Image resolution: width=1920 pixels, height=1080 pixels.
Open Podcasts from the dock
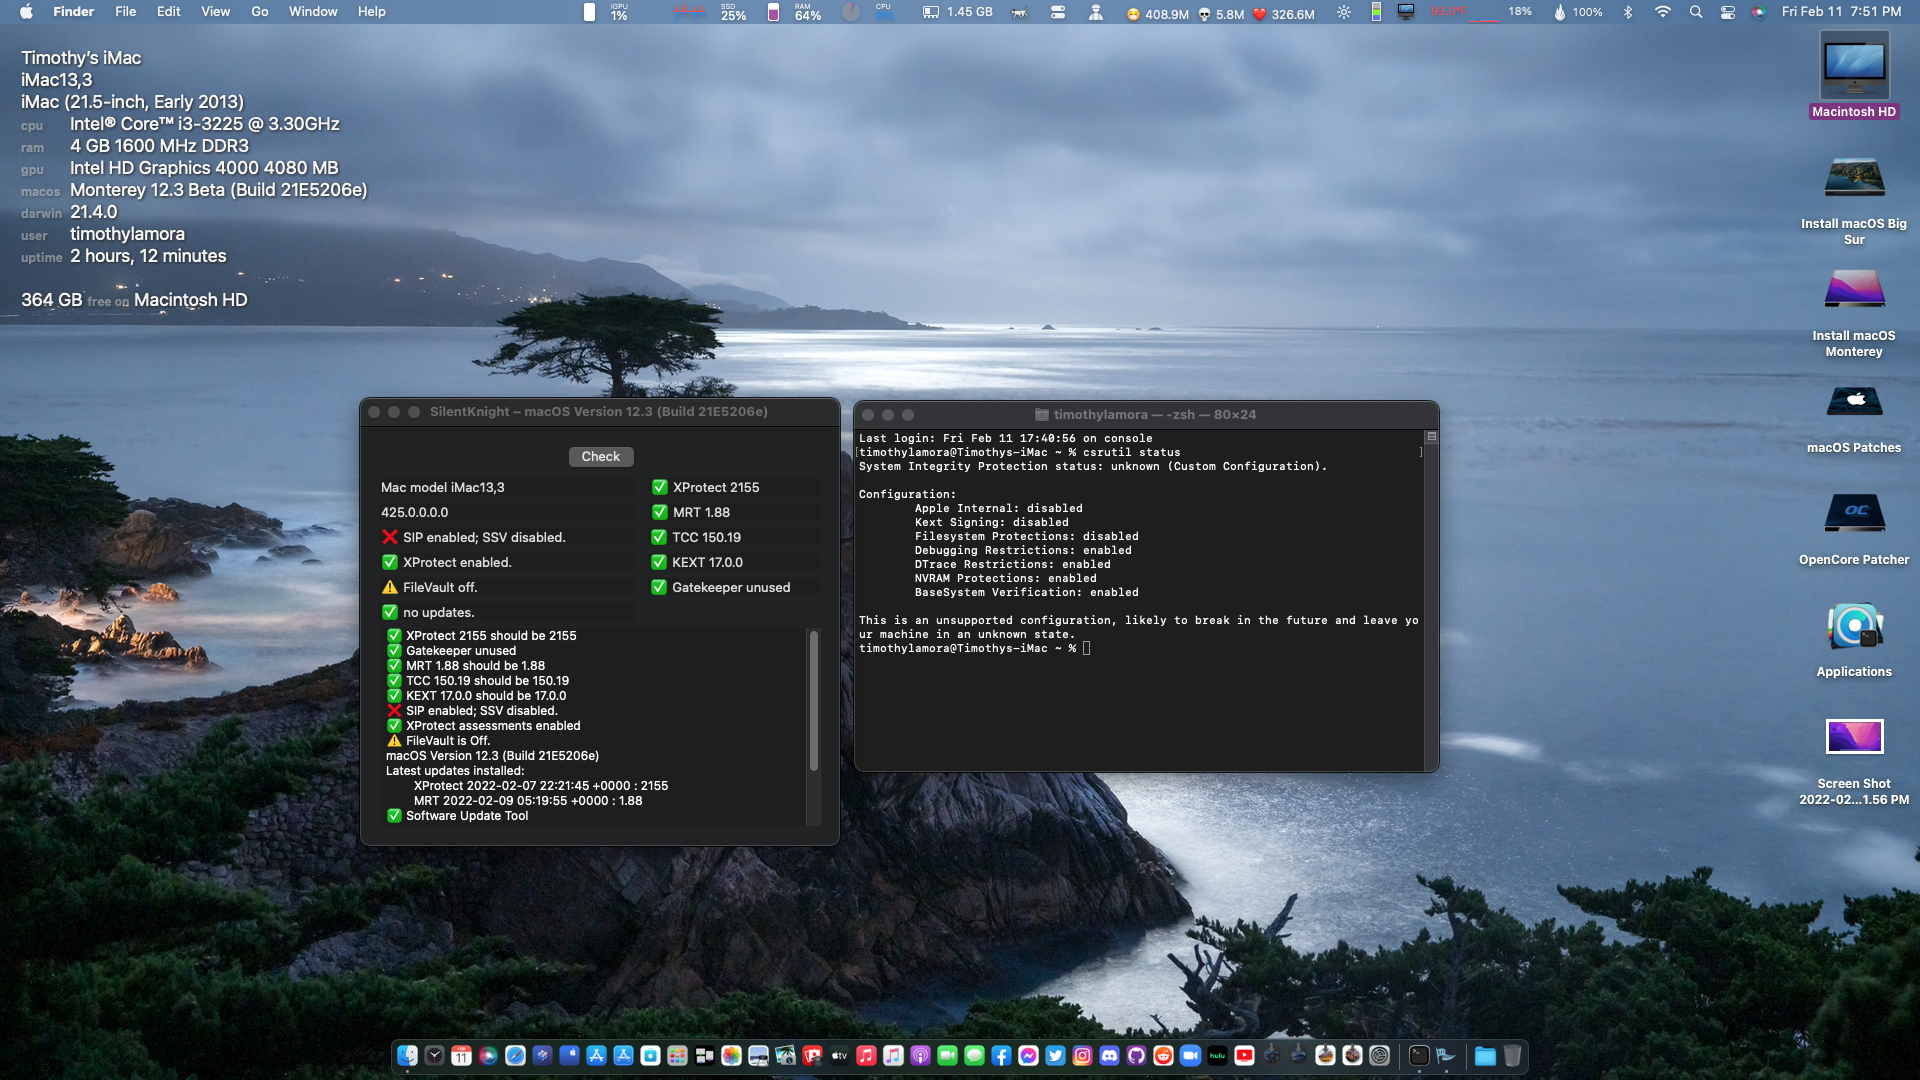(920, 1055)
